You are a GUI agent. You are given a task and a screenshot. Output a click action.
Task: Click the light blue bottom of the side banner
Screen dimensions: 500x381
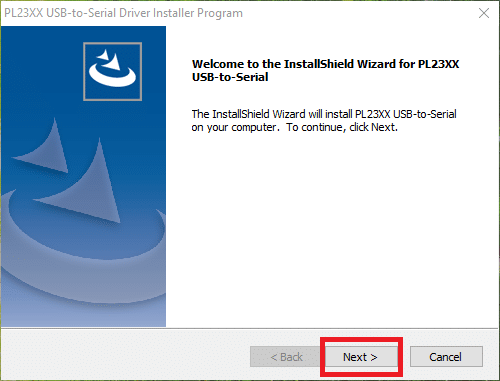(x=83, y=315)
